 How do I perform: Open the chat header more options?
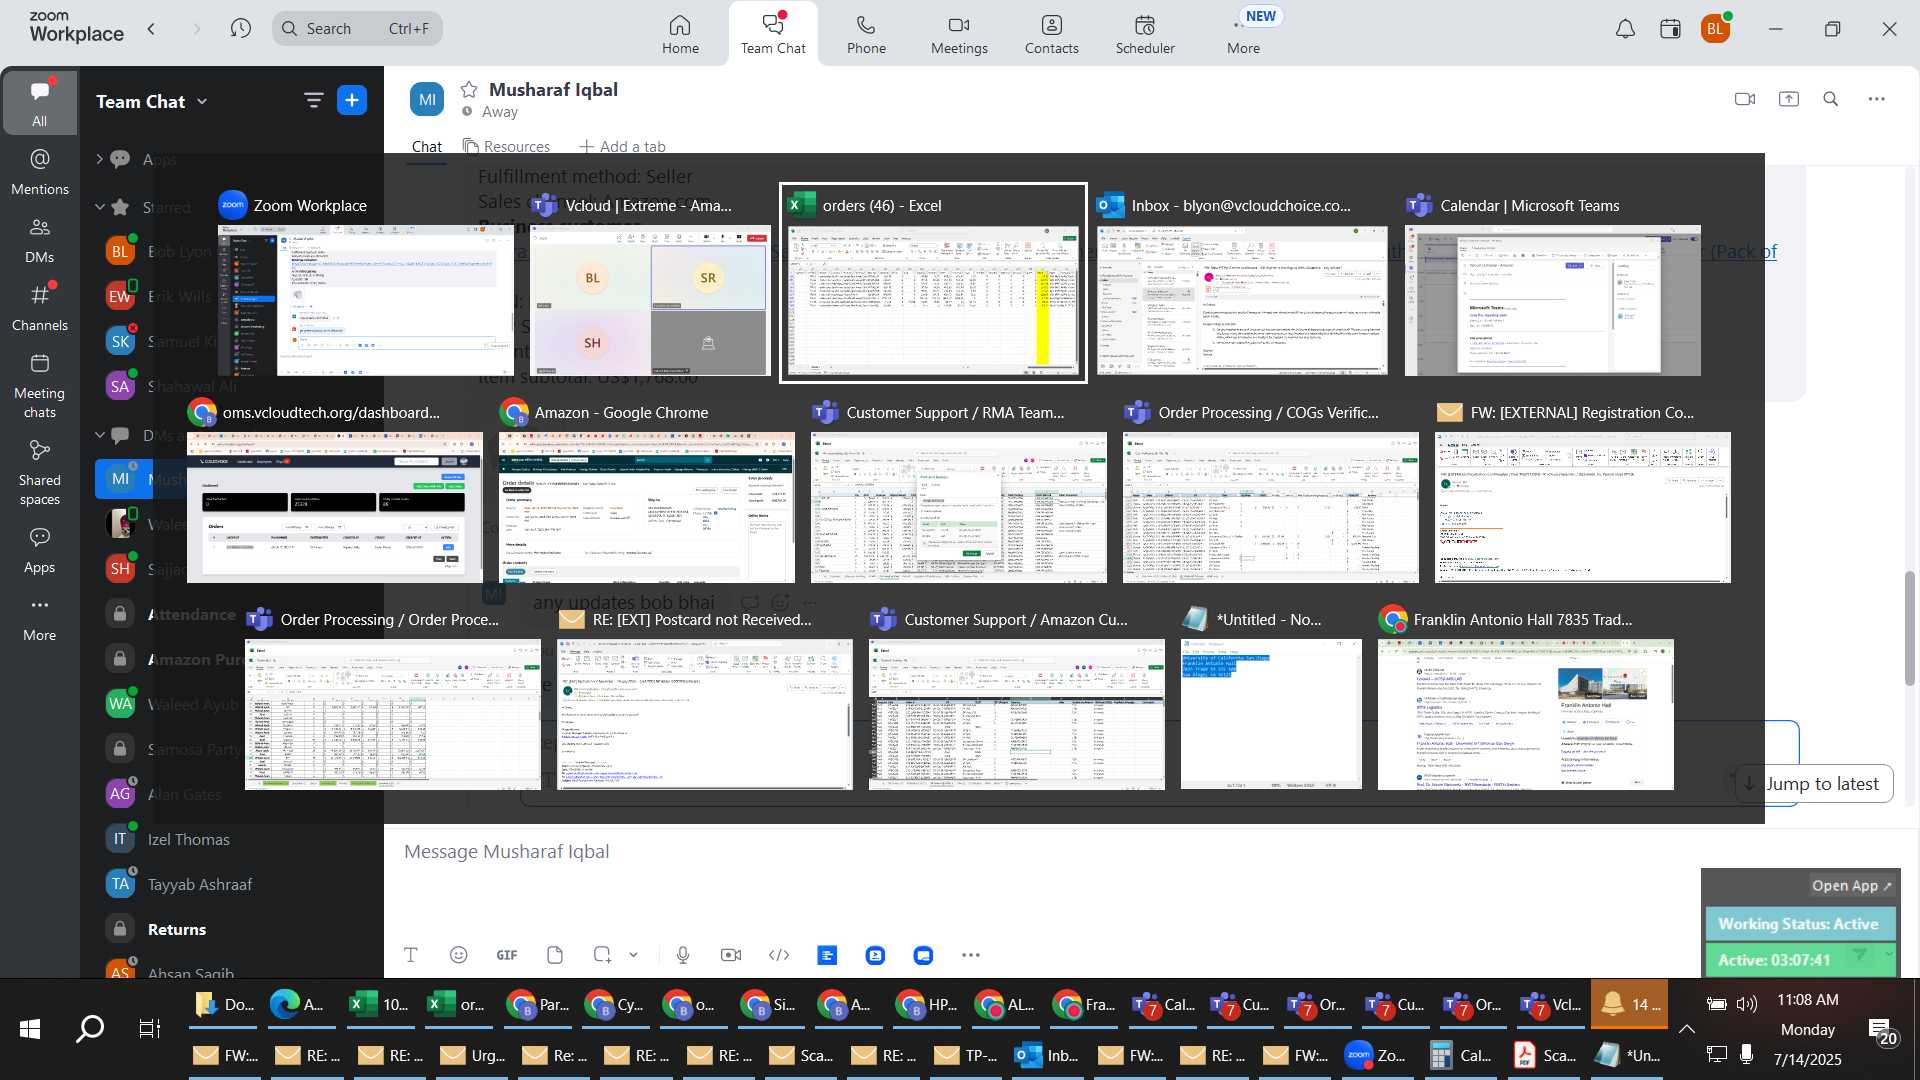[x=1876, y=99]
